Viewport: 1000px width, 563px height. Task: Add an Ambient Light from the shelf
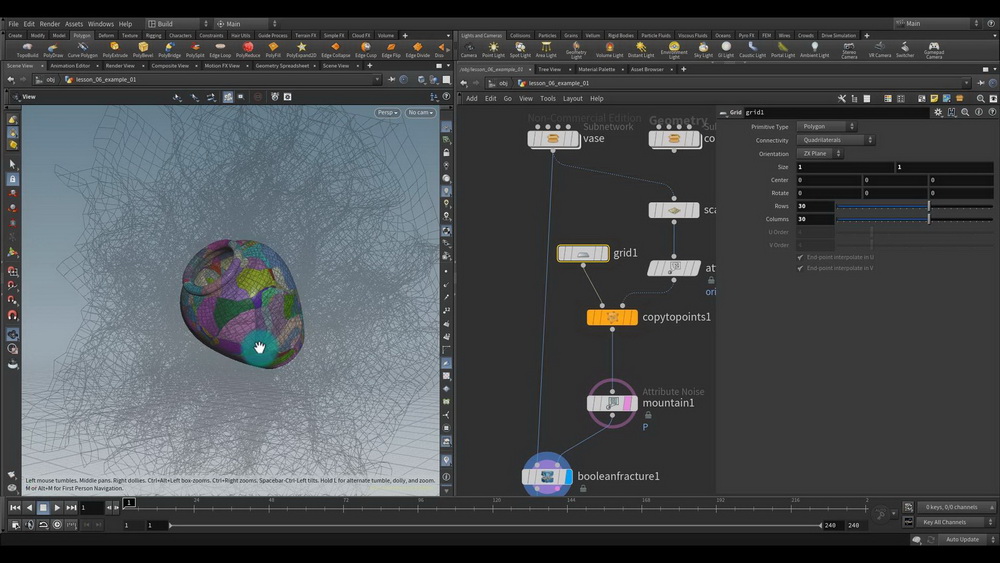[x=814, y=50]
